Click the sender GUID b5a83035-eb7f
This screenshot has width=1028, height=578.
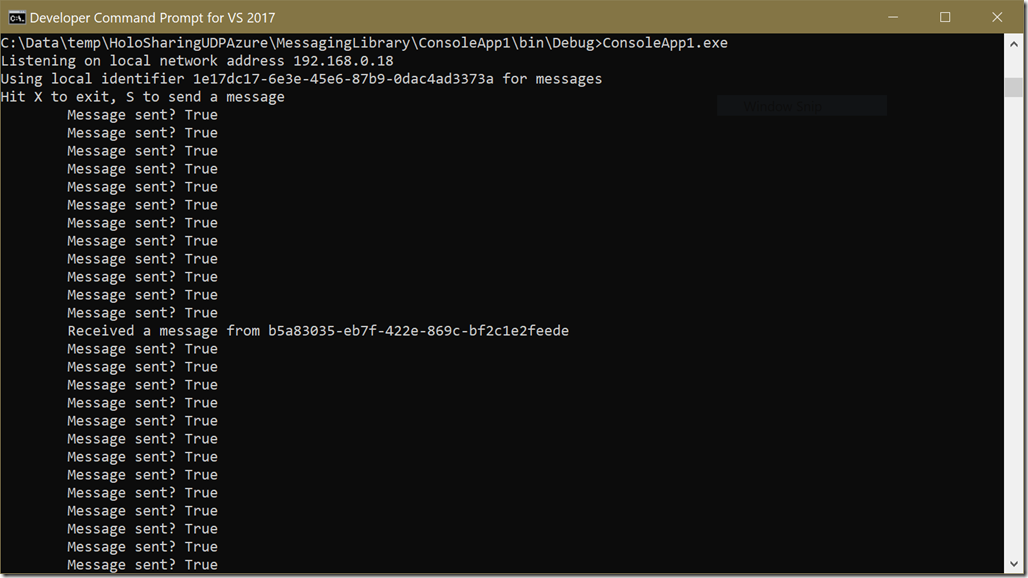[x=418, y=331]
